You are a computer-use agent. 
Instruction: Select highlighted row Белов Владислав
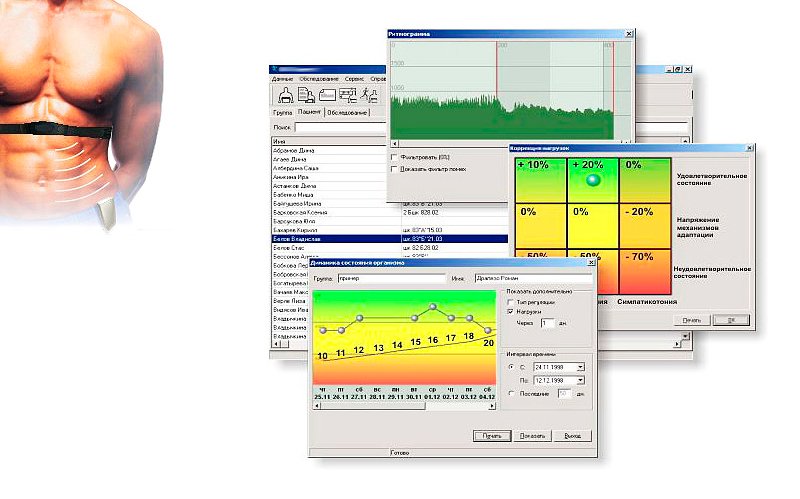[390, 239]
